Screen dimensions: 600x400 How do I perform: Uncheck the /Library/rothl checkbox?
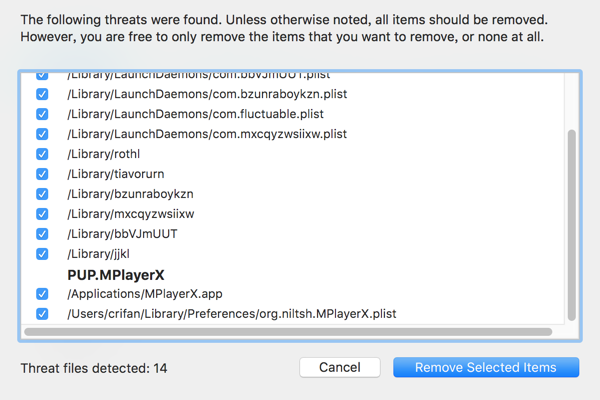[x=42, y=154]
